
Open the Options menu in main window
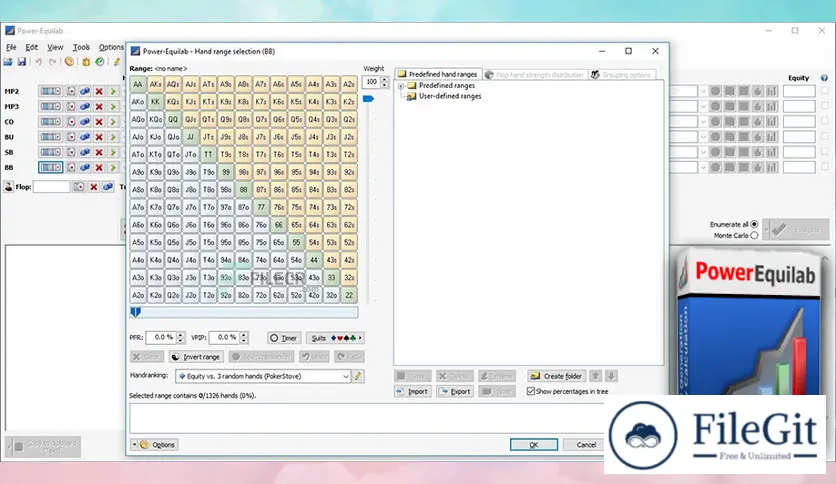point(111,47)
